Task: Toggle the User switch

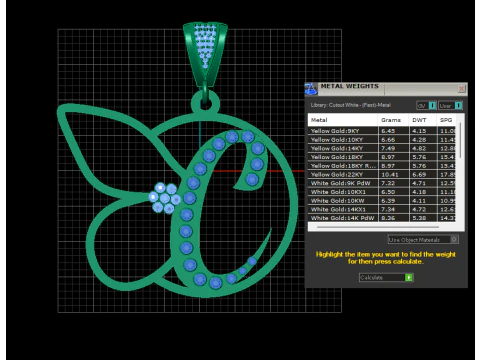Action: pos(450,106)
